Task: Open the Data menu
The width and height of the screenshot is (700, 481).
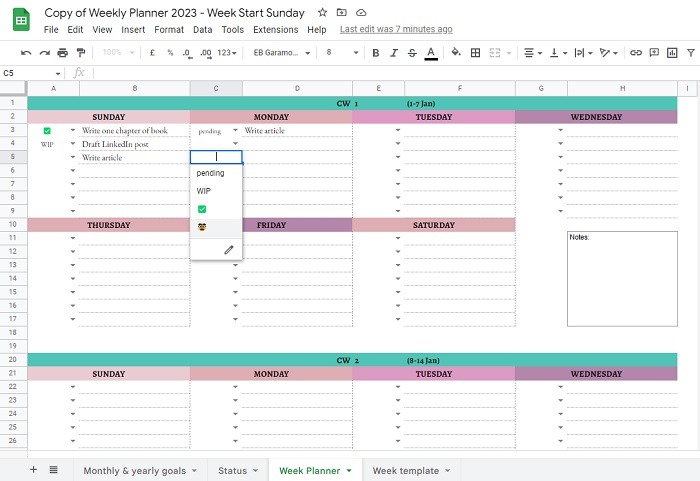Action: 202,29
